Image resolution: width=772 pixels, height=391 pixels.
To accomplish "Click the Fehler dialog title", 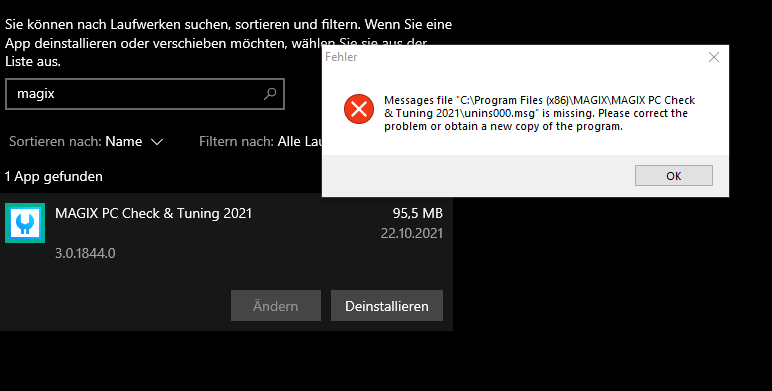I will point(341,57).
